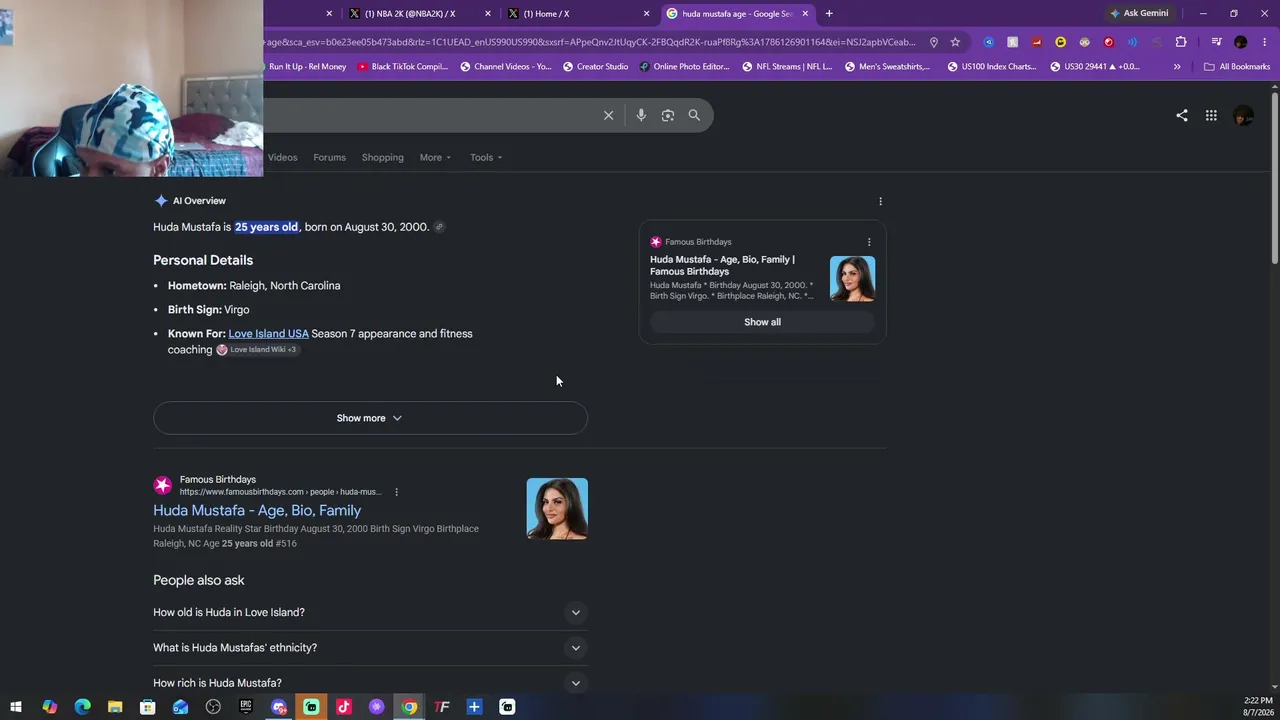Screen dimensions: 1280x720
Task: Open the Love Island USA link
Action: (268, 334)
